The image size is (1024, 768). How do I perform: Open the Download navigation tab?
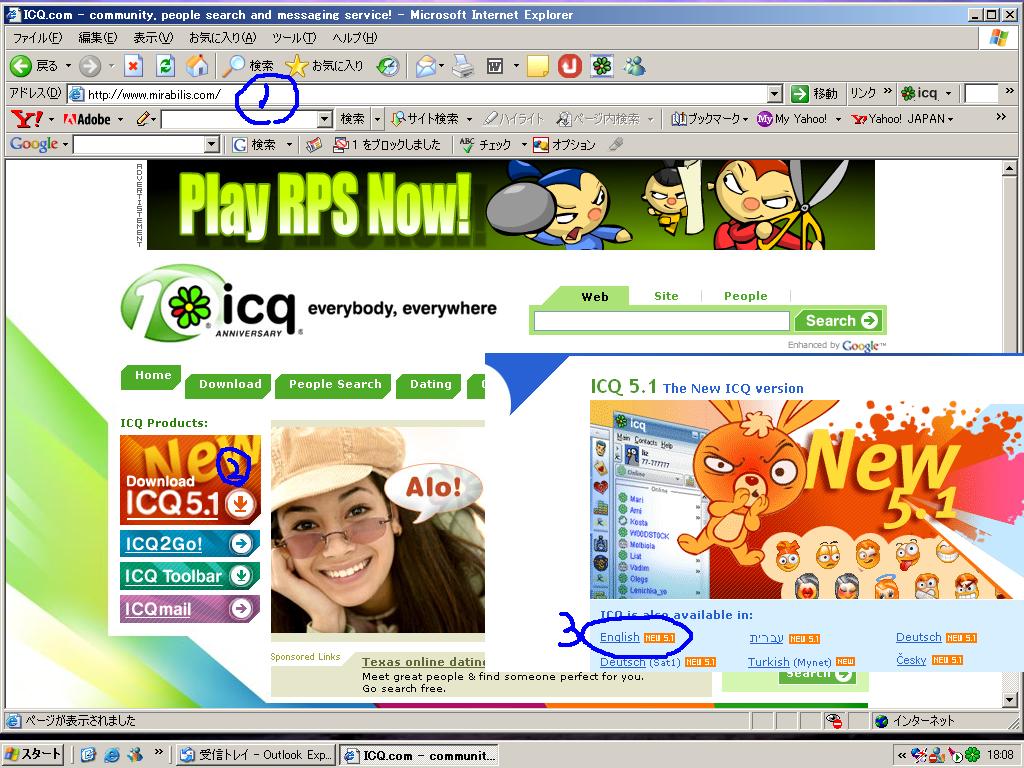click(x=230, y=385)
